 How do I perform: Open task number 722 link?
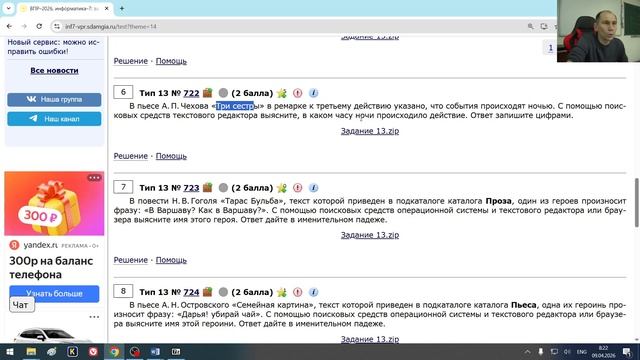(x=191, y=93)
